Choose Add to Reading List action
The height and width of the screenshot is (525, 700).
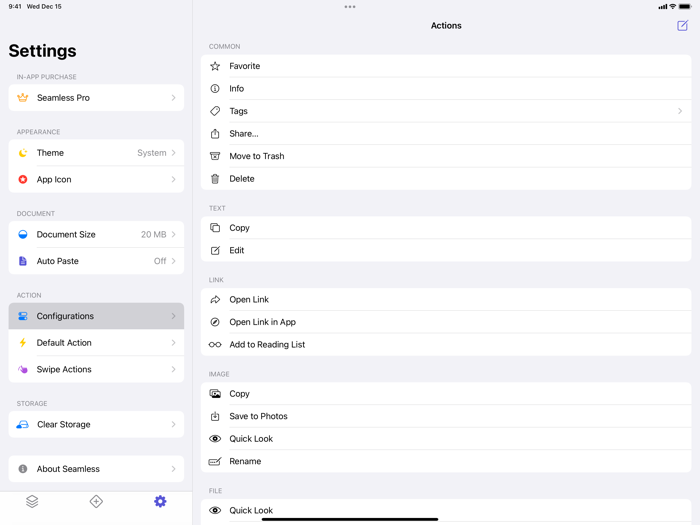446,345
